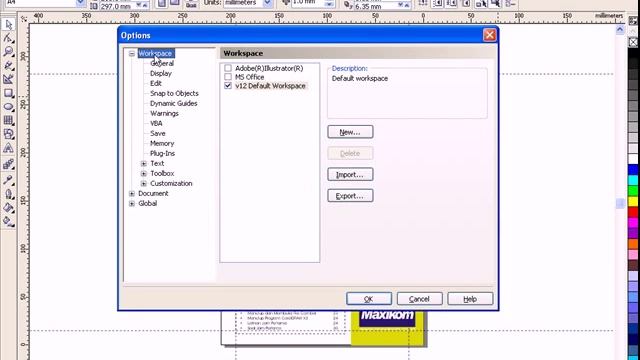This screenshot has width=640, height=360.
Task: Collapse the Workspace tree node
Action: pos(132,53)
